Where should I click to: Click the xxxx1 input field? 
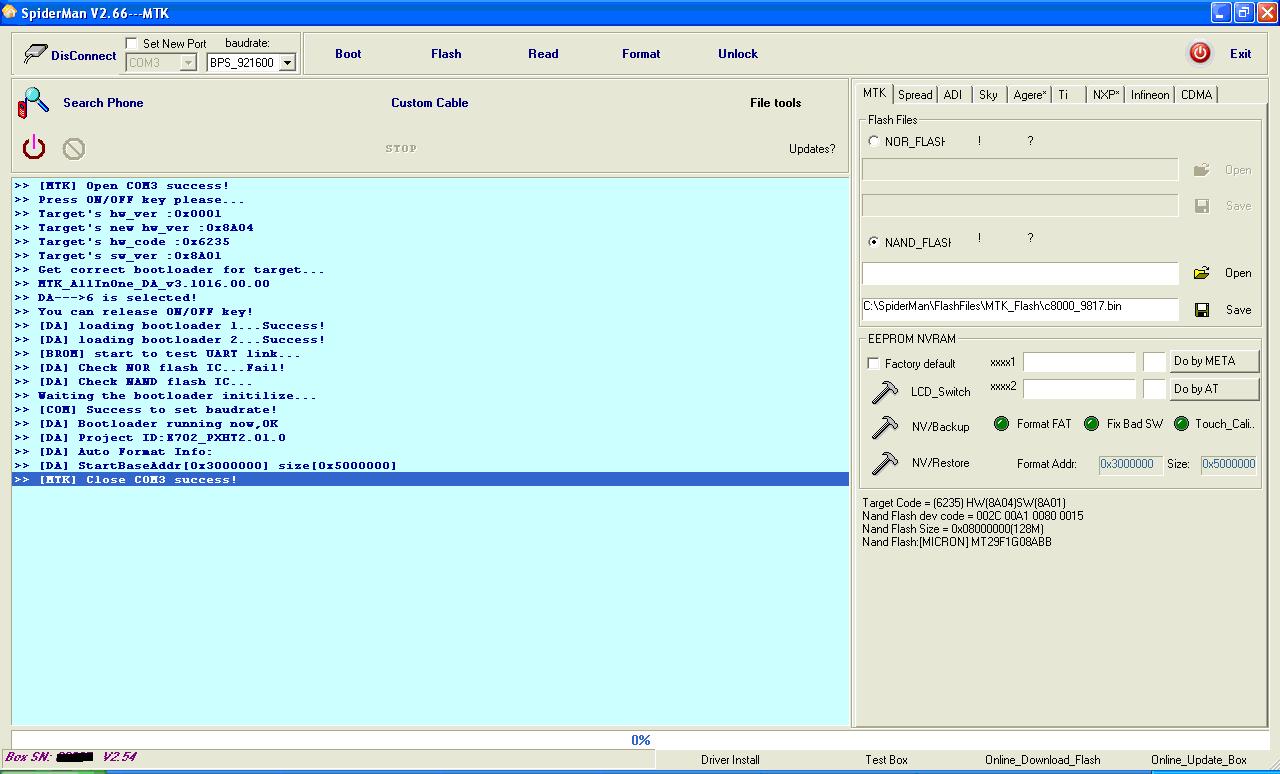[x=1079, y=362]
